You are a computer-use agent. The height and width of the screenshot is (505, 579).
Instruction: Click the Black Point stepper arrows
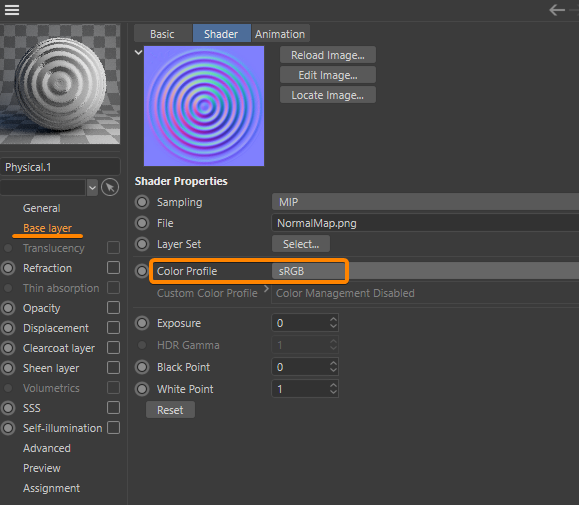click(x=333, y=367)
